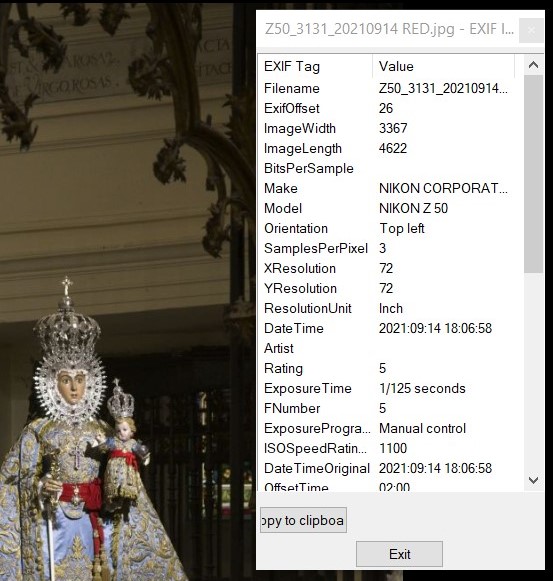
Task: Click the value 1/125 seconds
Action: (x=422, y=389)
